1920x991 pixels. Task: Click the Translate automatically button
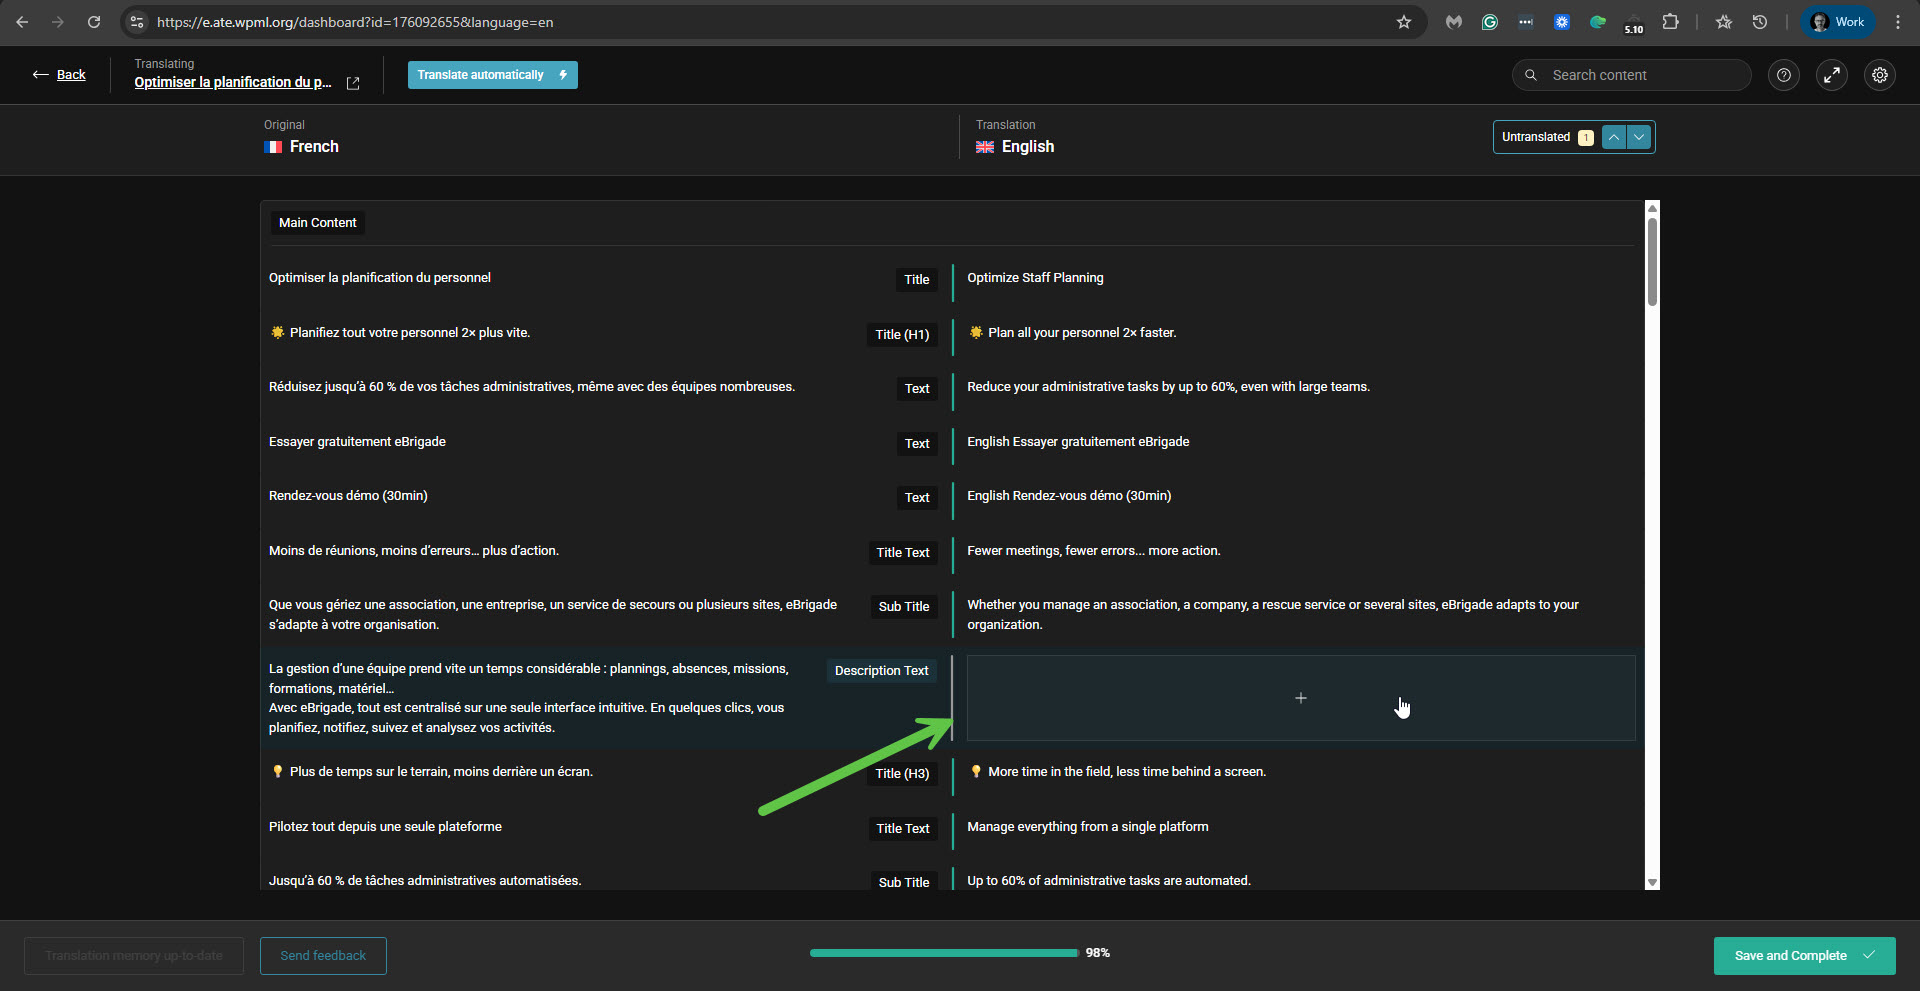(492, 75)
